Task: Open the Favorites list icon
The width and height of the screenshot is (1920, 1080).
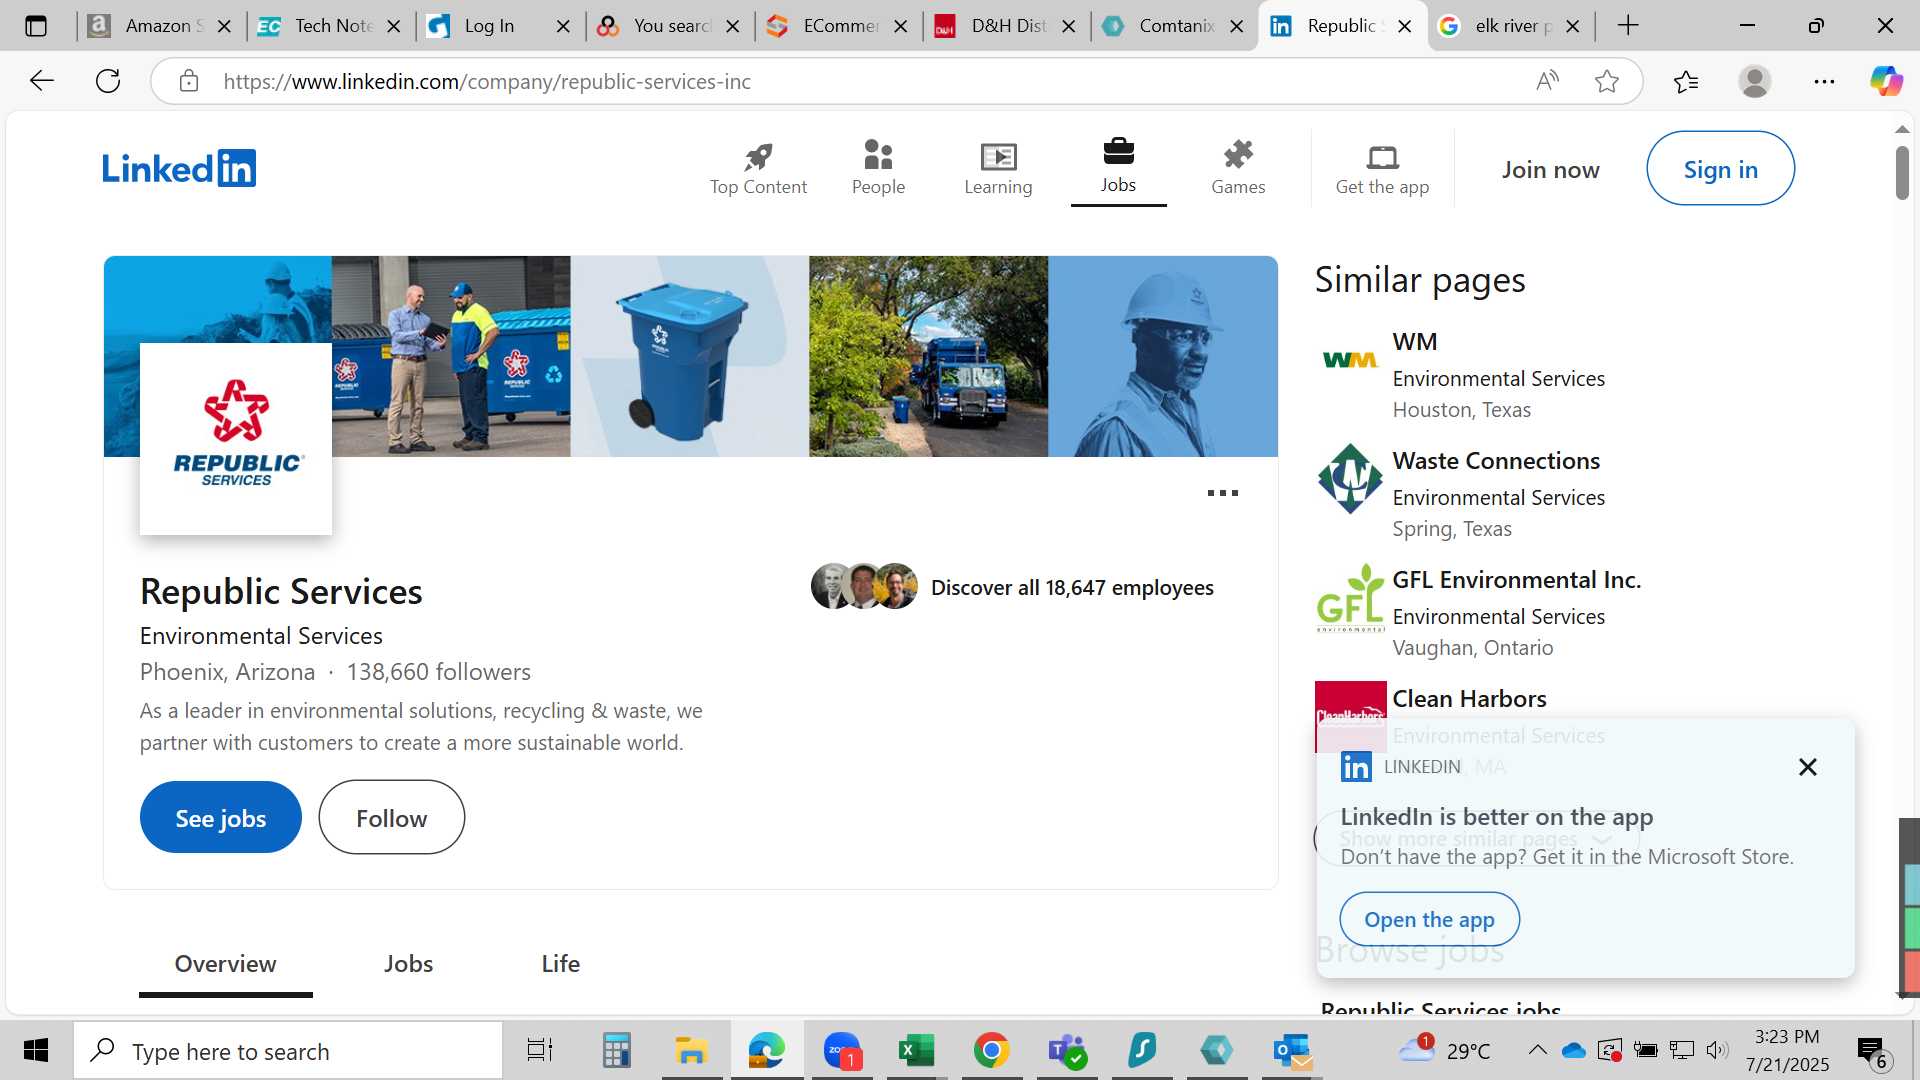Action: [x=1686, y=81]
